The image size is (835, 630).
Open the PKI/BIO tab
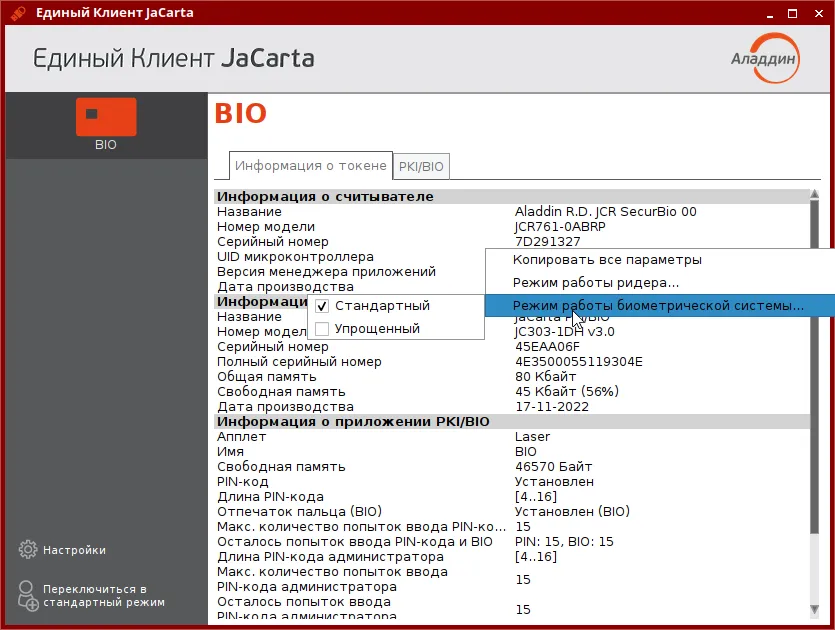point(421,167)
